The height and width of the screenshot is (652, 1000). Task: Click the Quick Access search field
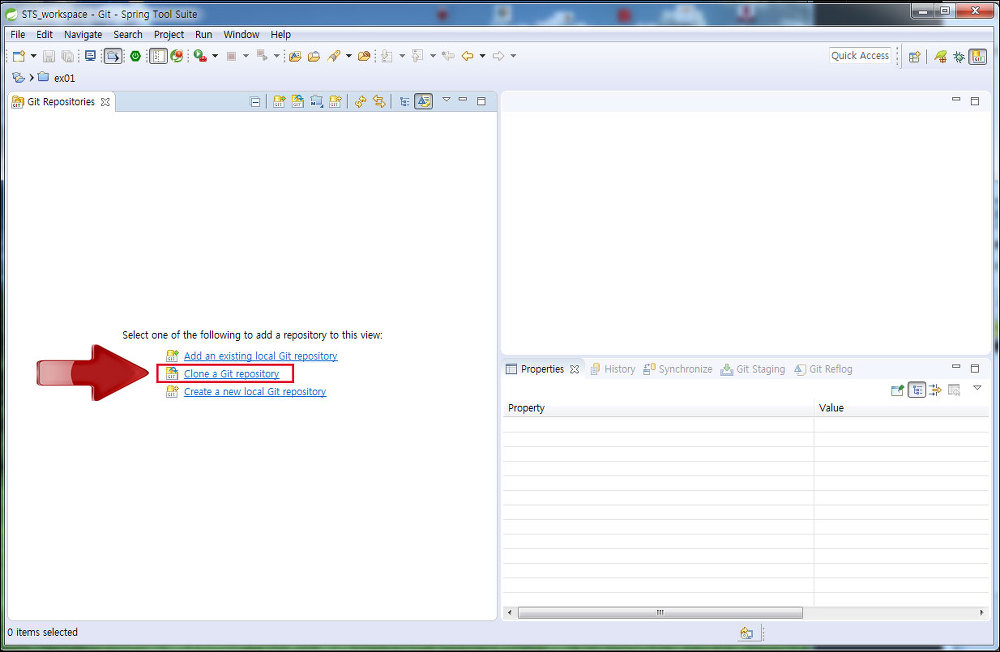860,56
